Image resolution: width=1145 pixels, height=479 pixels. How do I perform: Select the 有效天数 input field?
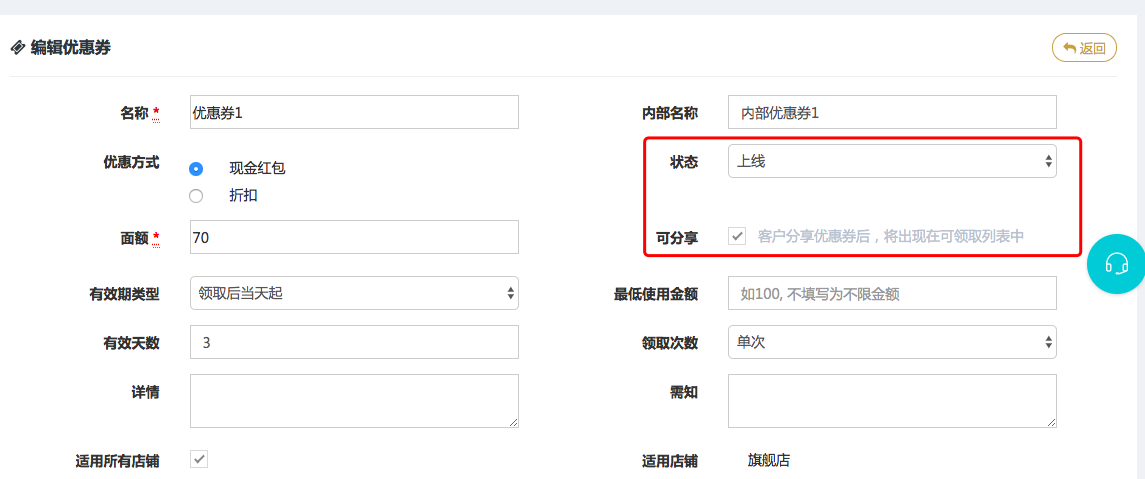[354, 342]
